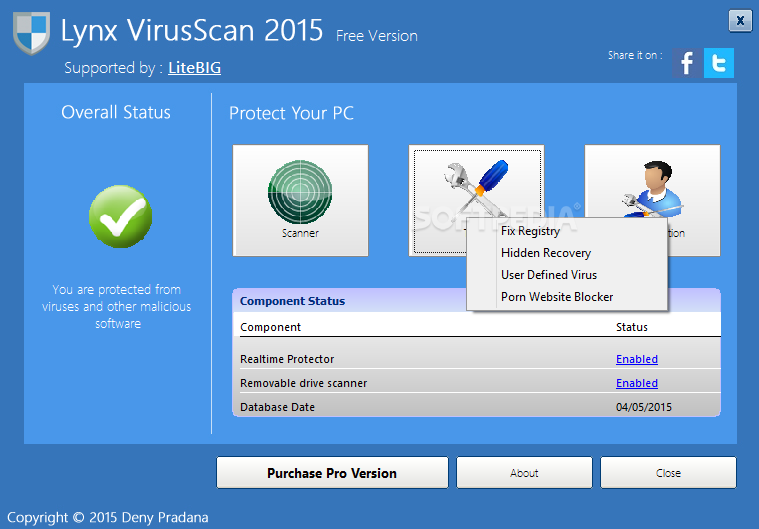
Task: Select Porn Website Blocker option
Action: coord(567,297)
